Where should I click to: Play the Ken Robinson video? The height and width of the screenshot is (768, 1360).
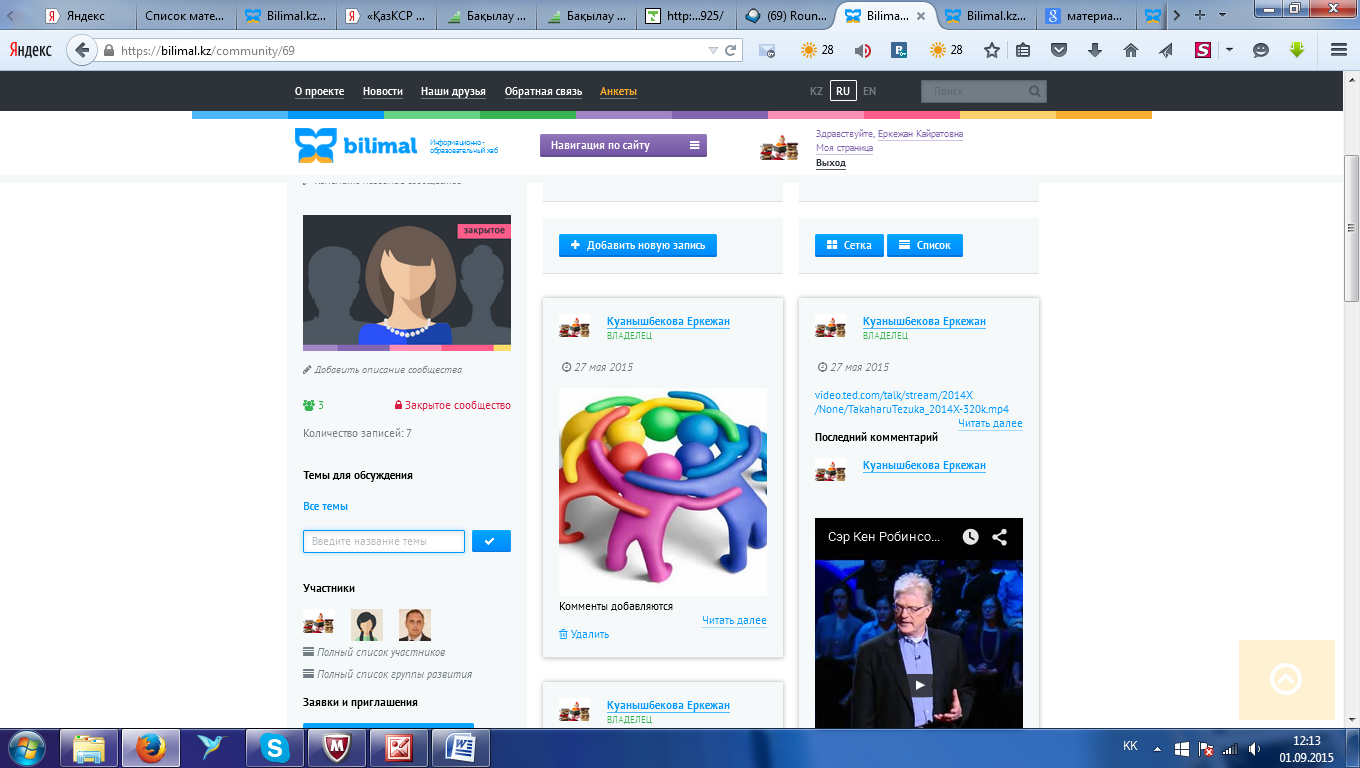[x=919, y=686]
